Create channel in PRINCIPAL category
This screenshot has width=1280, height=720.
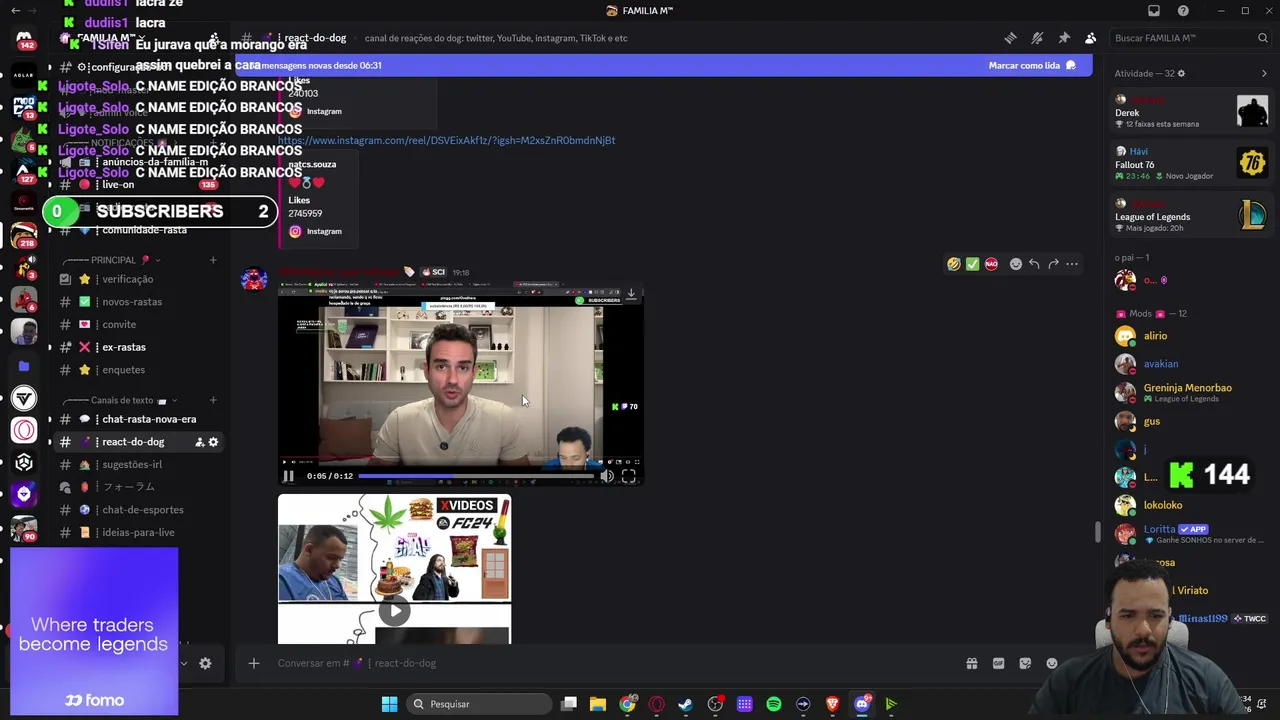213,260
